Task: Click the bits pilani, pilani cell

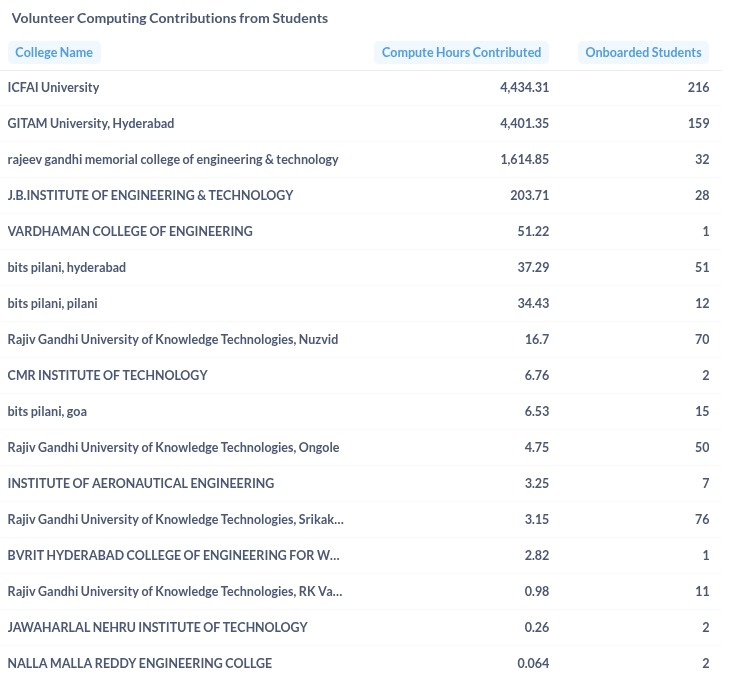Action: [x=53, y=303]
